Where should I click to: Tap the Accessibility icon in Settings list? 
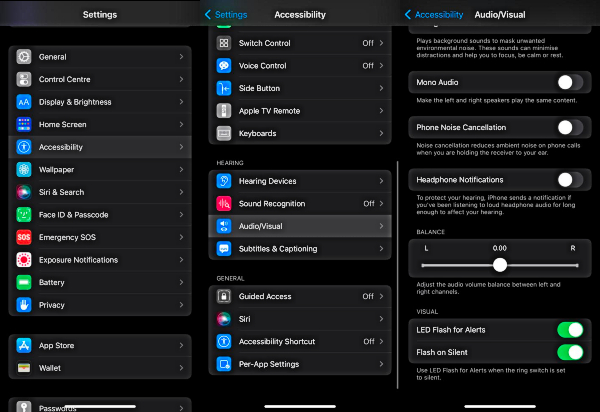point(24,147)
